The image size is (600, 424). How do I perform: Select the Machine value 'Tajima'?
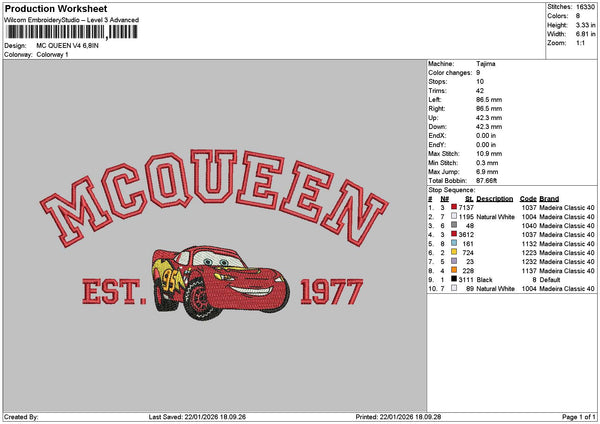tap(486, 64)
